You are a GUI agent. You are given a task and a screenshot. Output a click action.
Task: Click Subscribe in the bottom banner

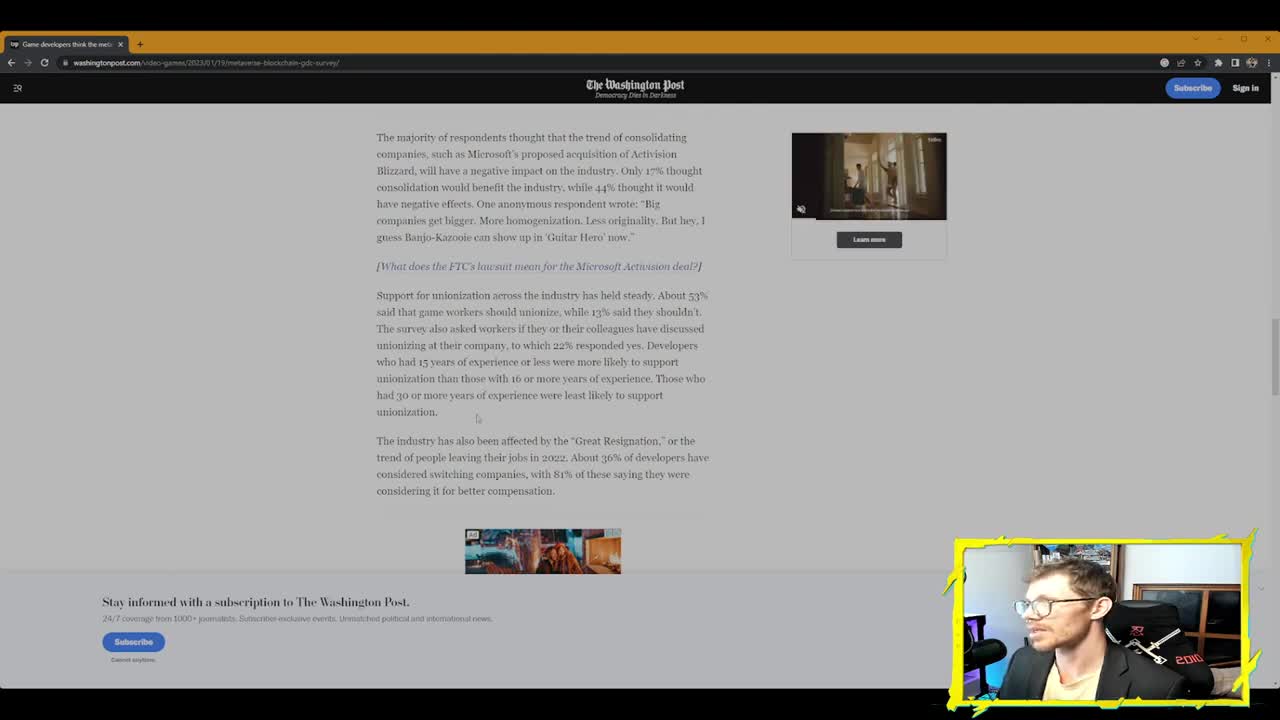point(133,642)
